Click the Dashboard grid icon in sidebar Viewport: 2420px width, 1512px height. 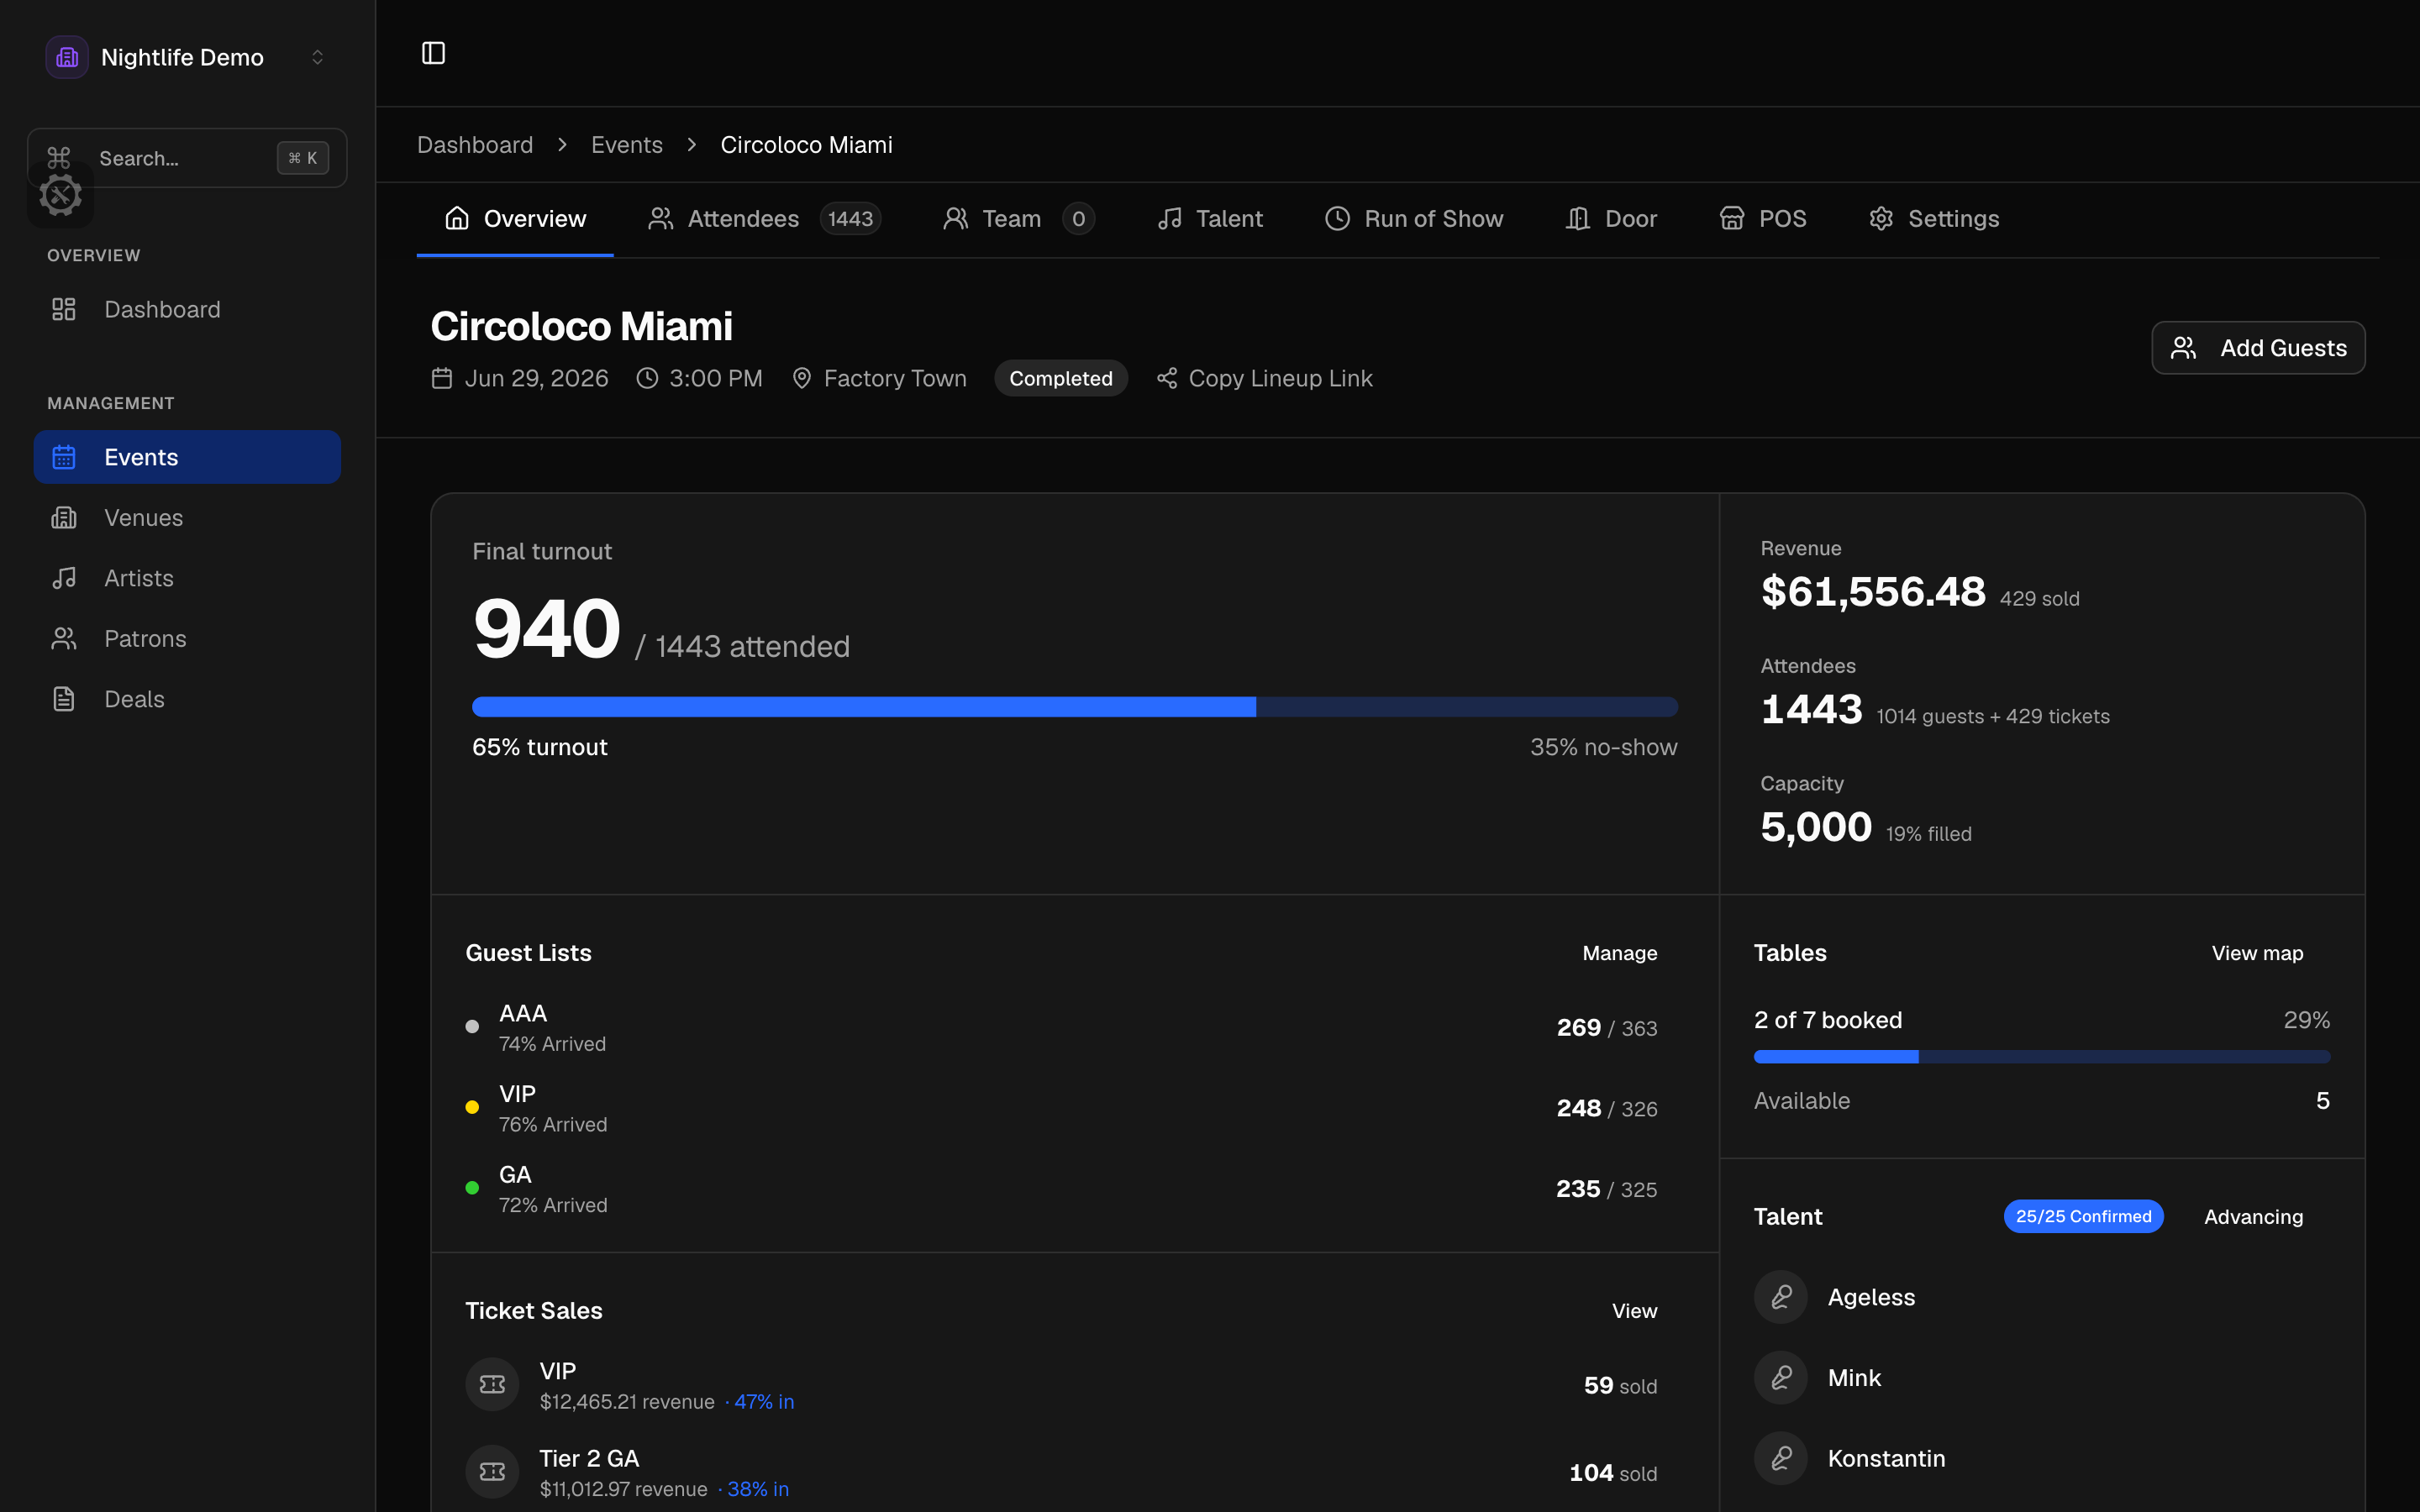64,309
